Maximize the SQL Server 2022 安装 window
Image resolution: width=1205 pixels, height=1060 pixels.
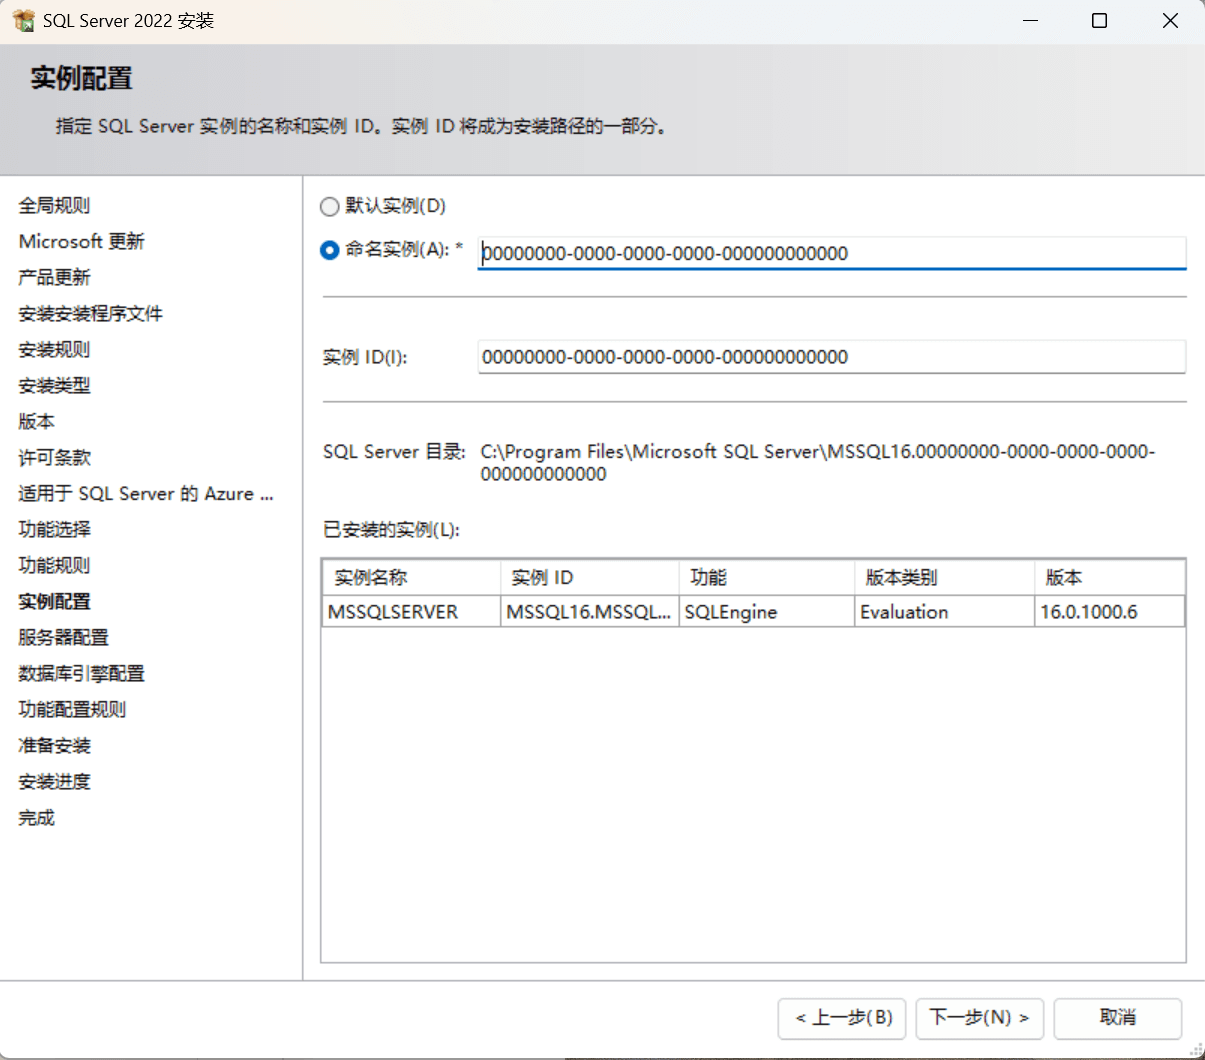coord(1100,21)
